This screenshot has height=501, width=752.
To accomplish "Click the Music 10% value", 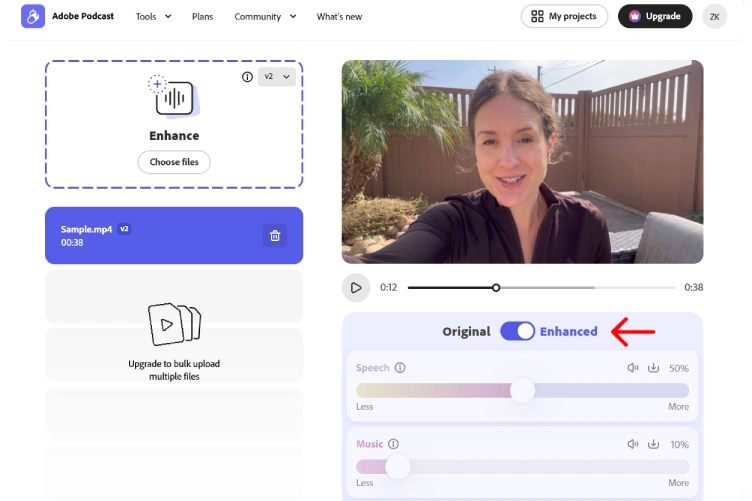I will [679, 444].
